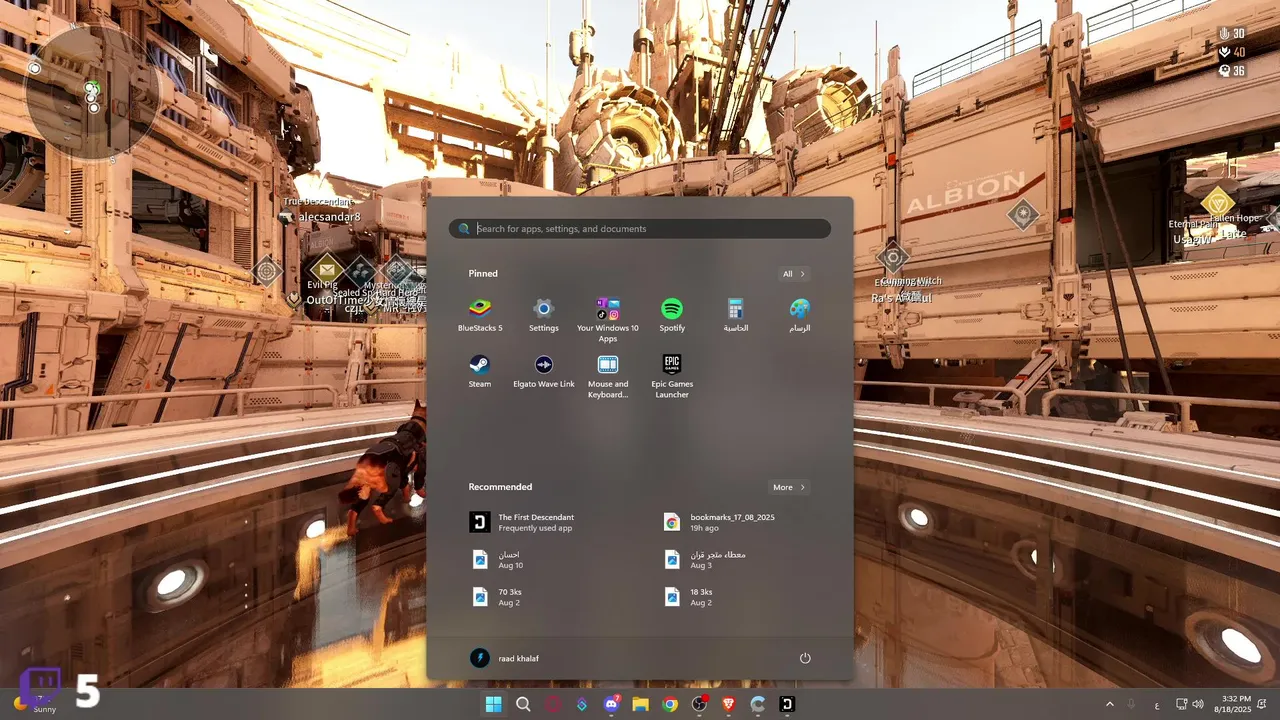Open the blue diamond app on taskbar
Viewport: 1280px width, 720px height.
582,704
